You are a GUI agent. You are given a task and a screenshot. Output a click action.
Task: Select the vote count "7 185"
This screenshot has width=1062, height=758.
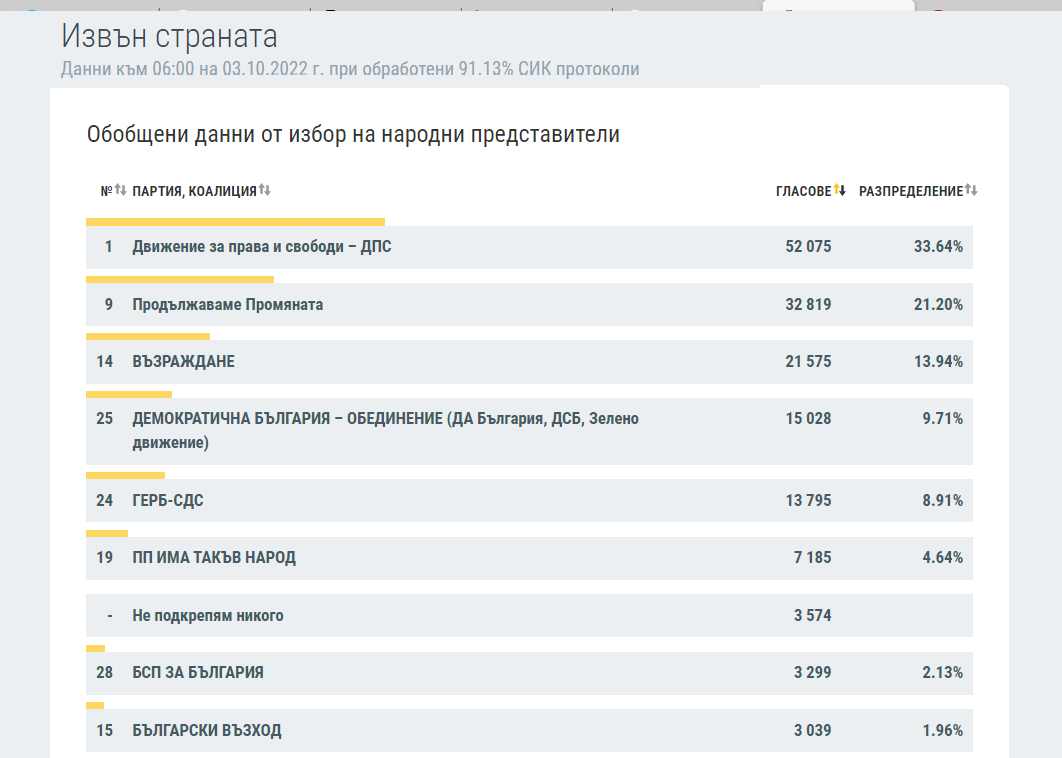click(x=813, y=557)
